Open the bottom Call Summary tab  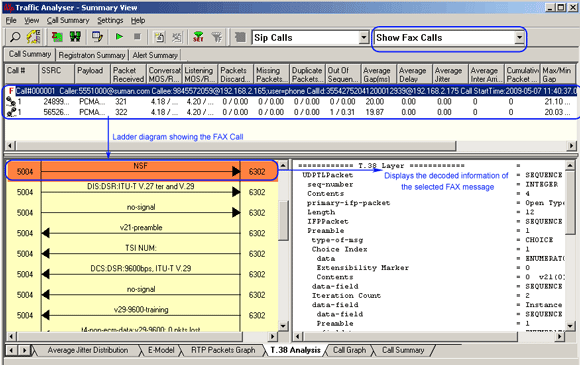[x=403, y=350]
